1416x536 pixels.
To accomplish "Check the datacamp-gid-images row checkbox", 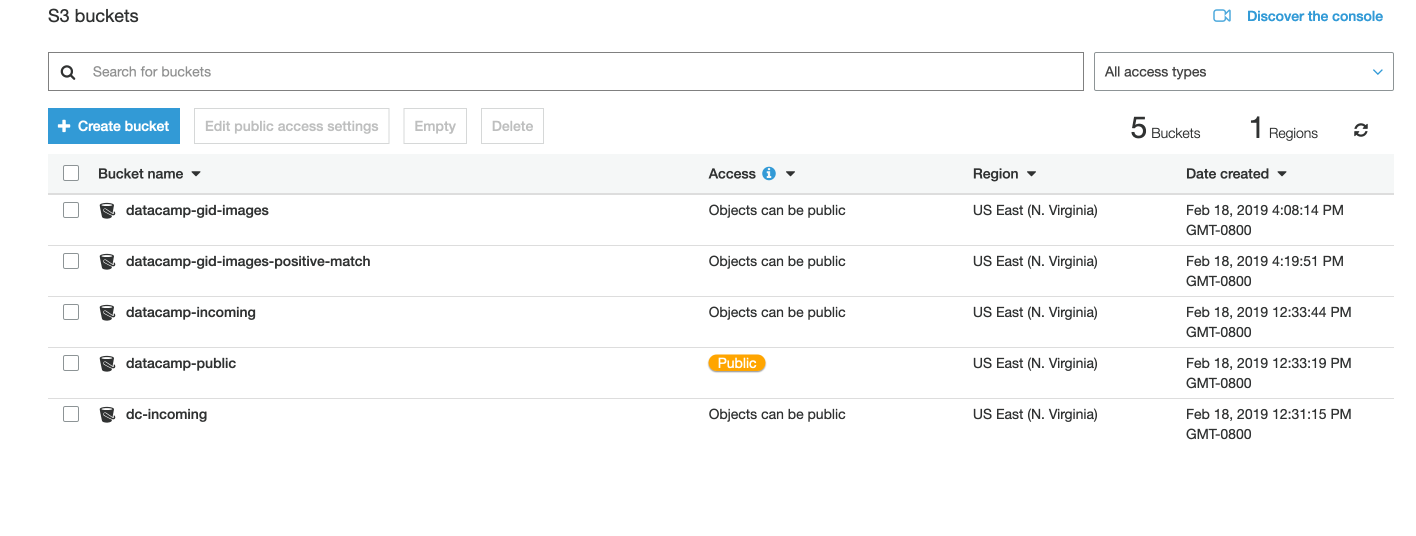I will click(x=71, y=210).
